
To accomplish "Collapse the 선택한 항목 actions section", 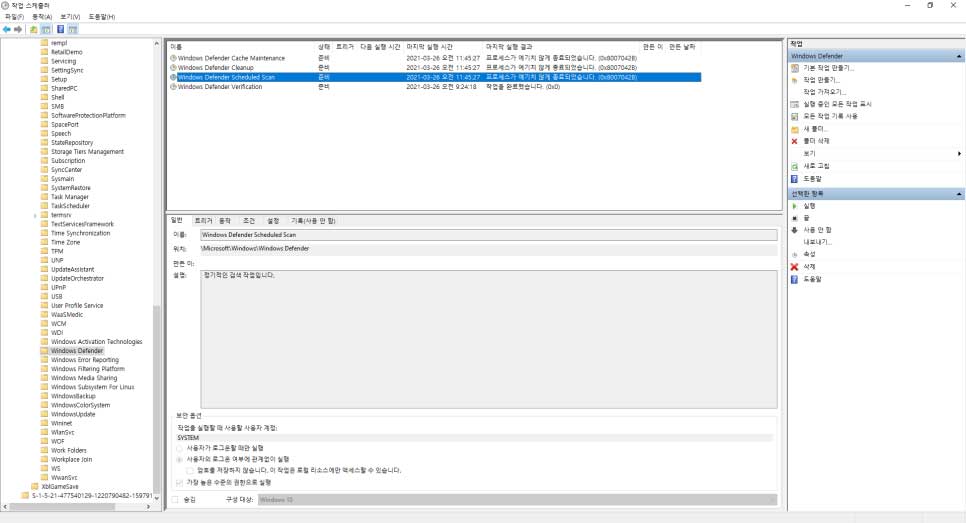I will tap(959, 194).
